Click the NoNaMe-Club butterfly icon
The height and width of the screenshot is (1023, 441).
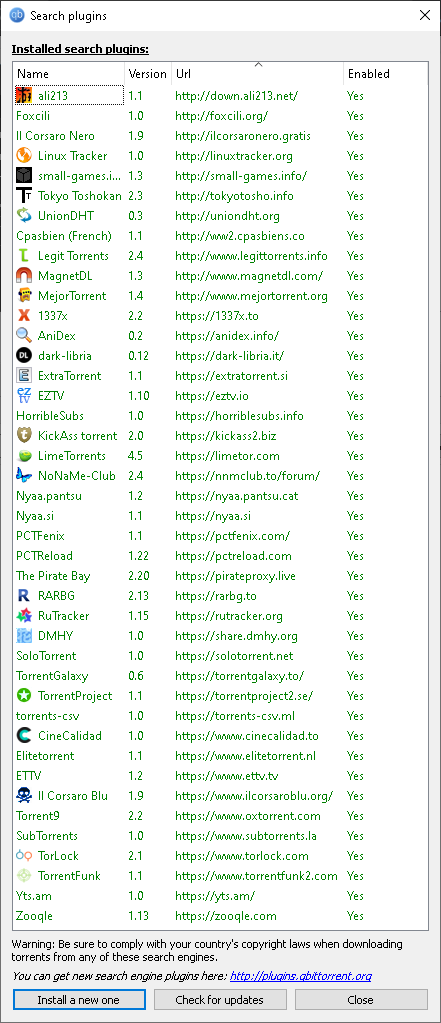click(x=23, y=476)
